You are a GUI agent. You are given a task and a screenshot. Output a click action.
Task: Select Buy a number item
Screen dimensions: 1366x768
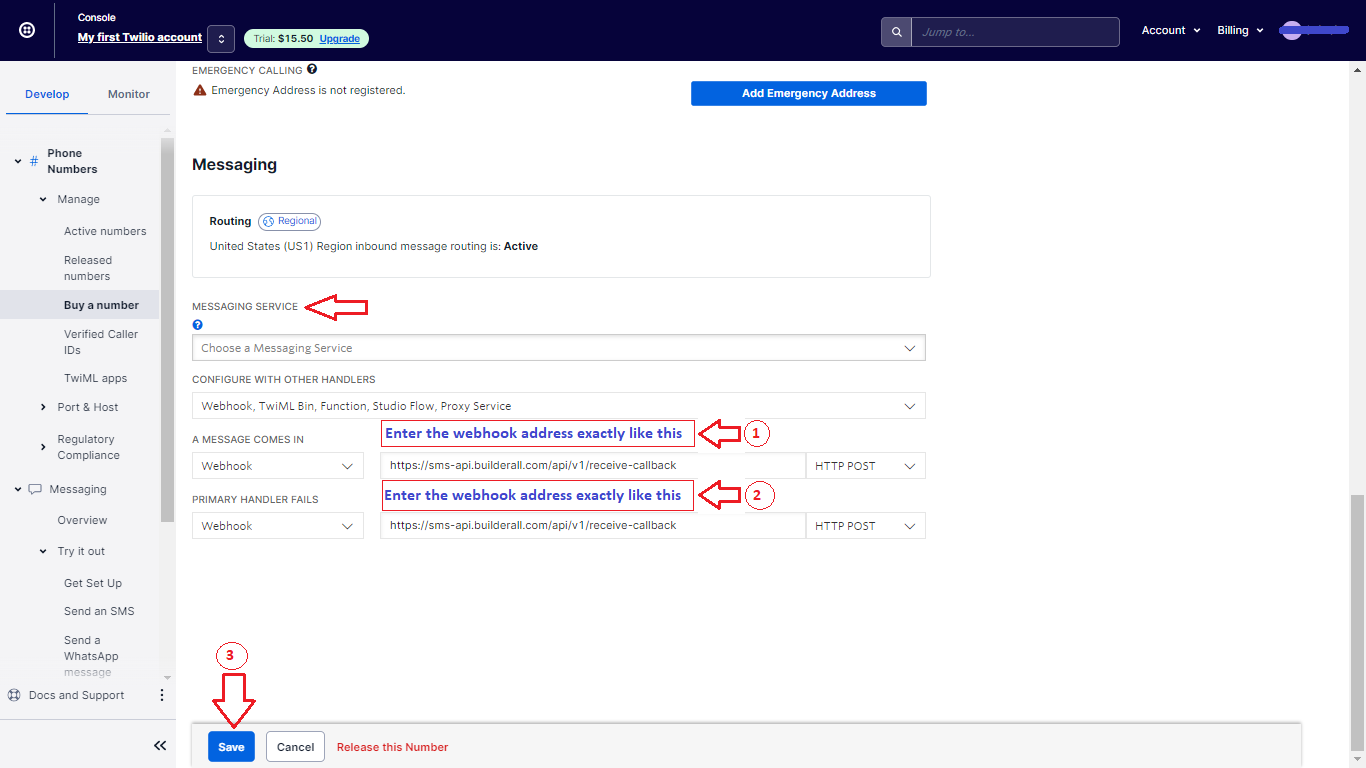click(x=101, y=305)
